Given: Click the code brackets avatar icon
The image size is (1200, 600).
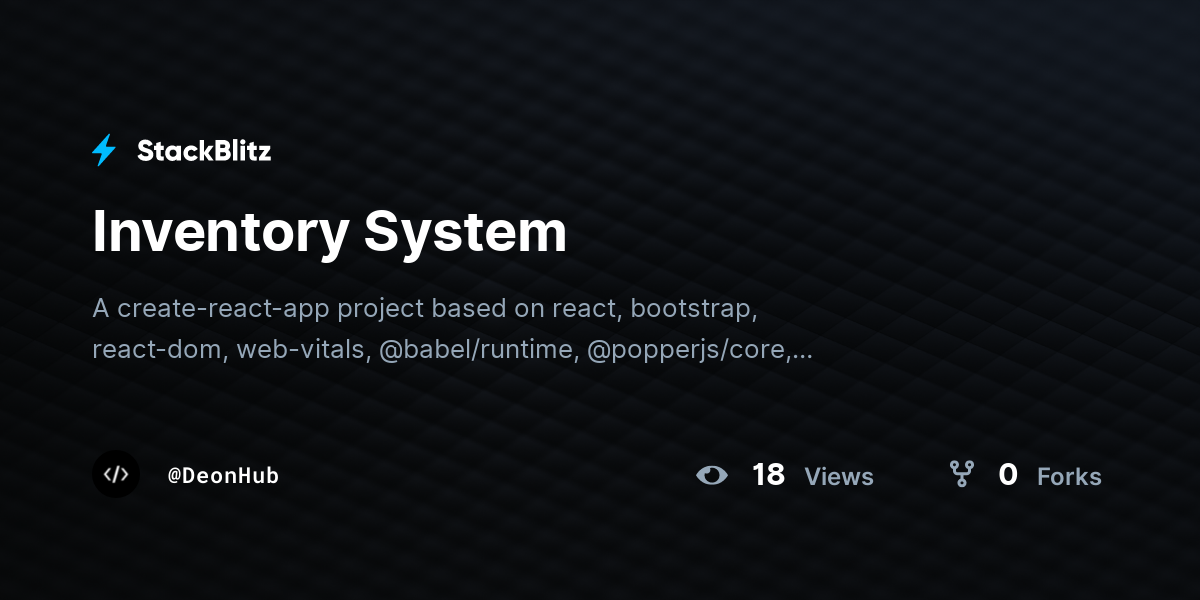Looking at the screenshot, I should pos(116,474).
